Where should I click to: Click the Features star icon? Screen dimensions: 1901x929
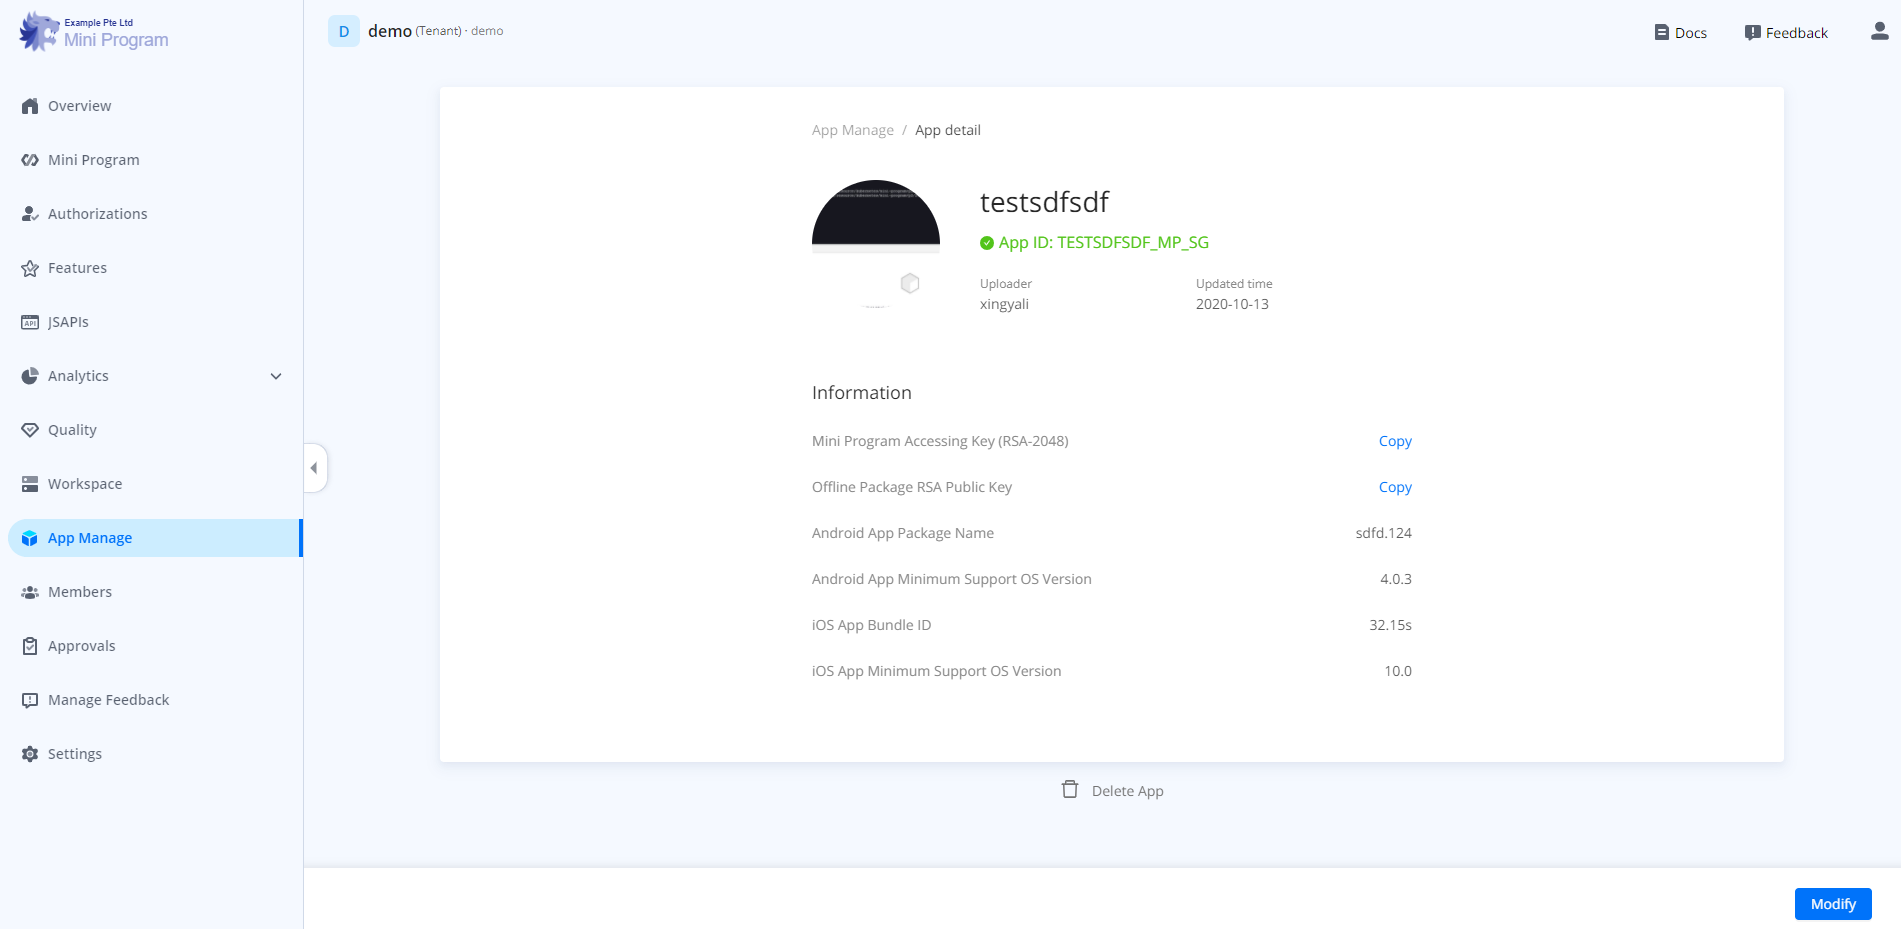pos(30,268)
